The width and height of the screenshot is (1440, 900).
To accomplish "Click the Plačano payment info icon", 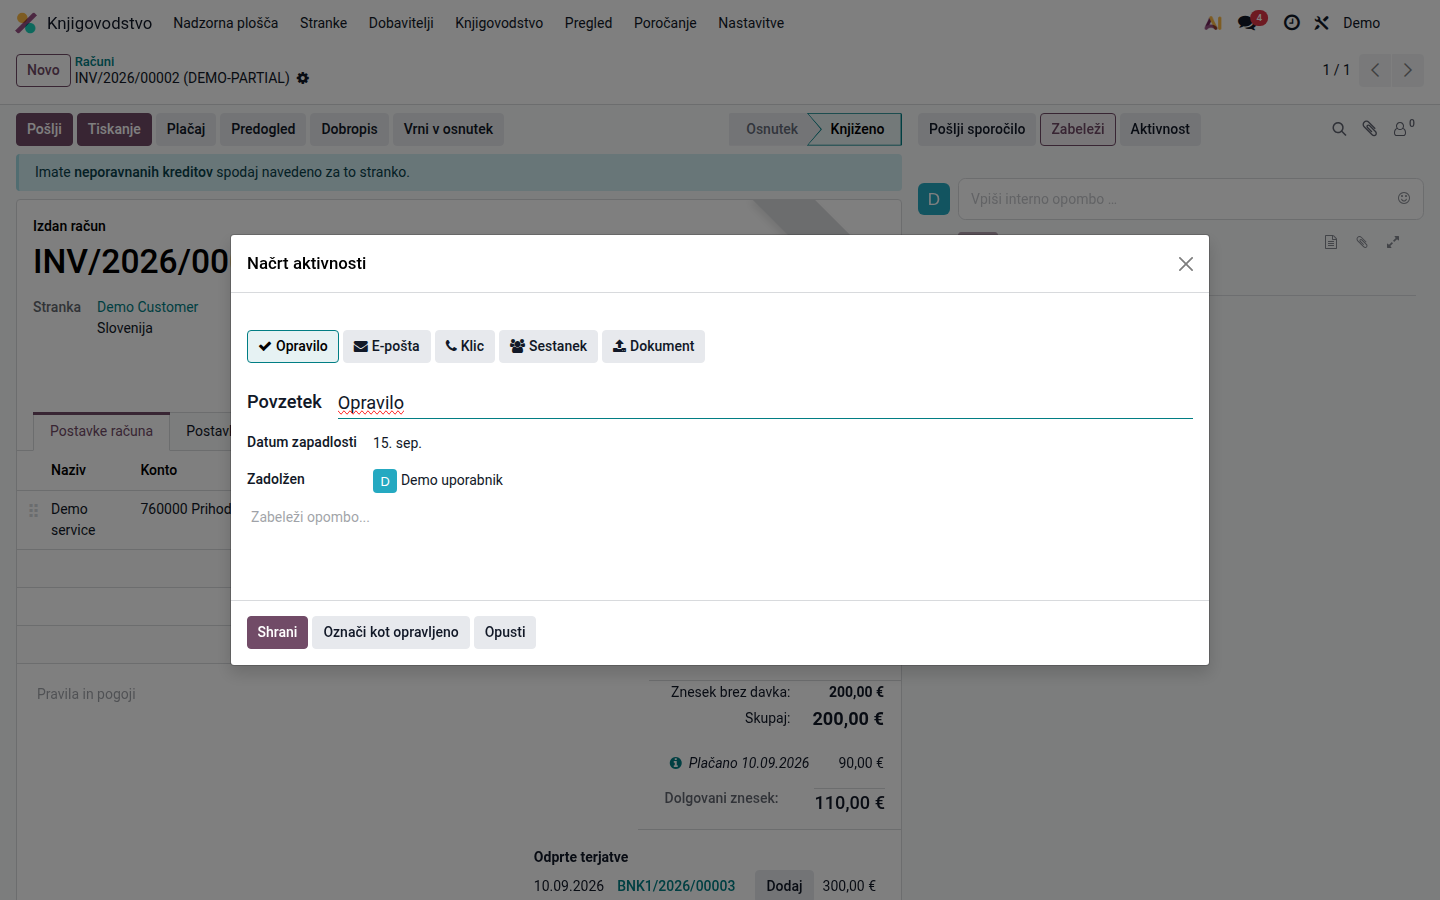I will click(x=676, y=763).
